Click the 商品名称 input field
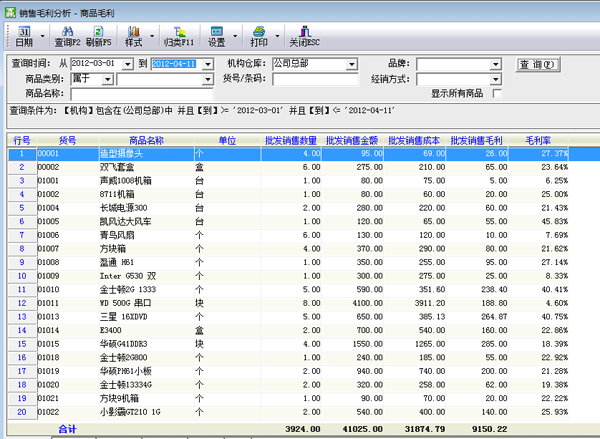Screen dimensions: 600x439 (141, 94)
